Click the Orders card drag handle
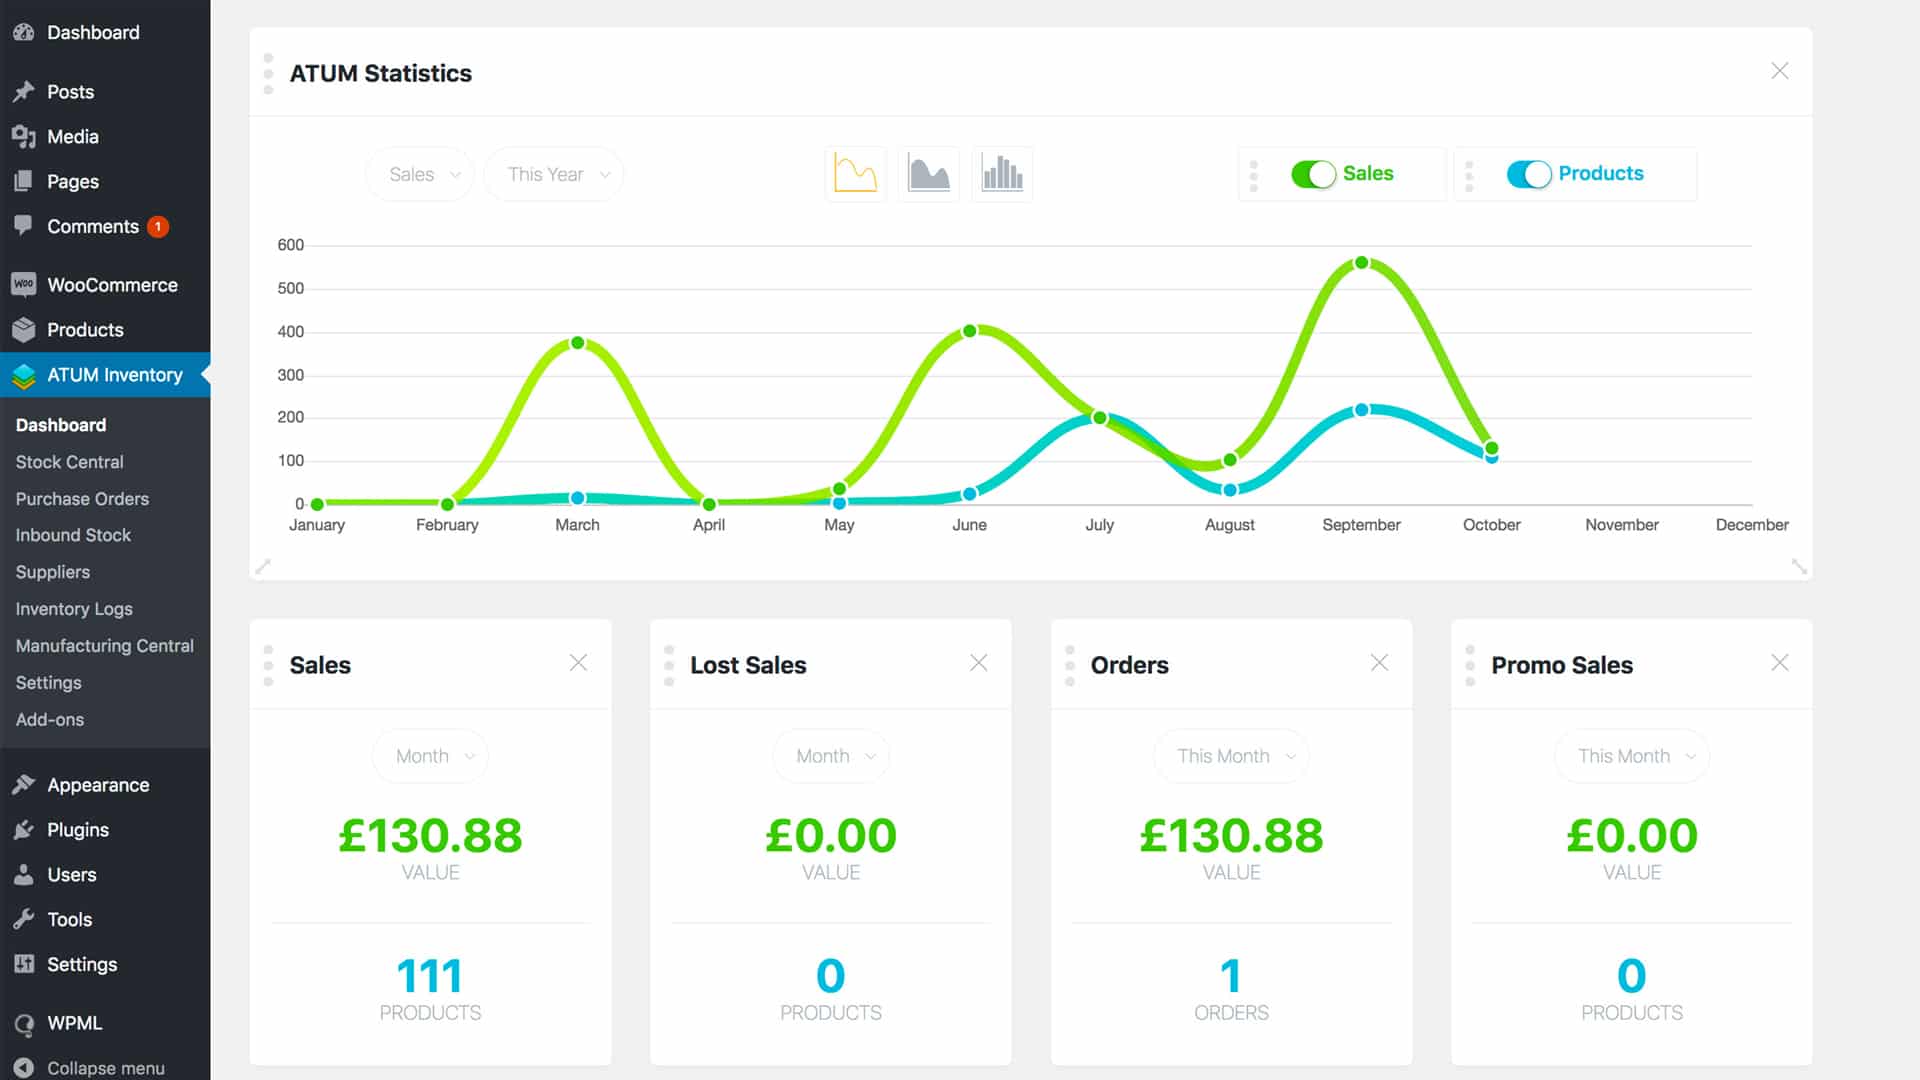This screenshot has height=1080, width=1920. tap(1070, 666)
